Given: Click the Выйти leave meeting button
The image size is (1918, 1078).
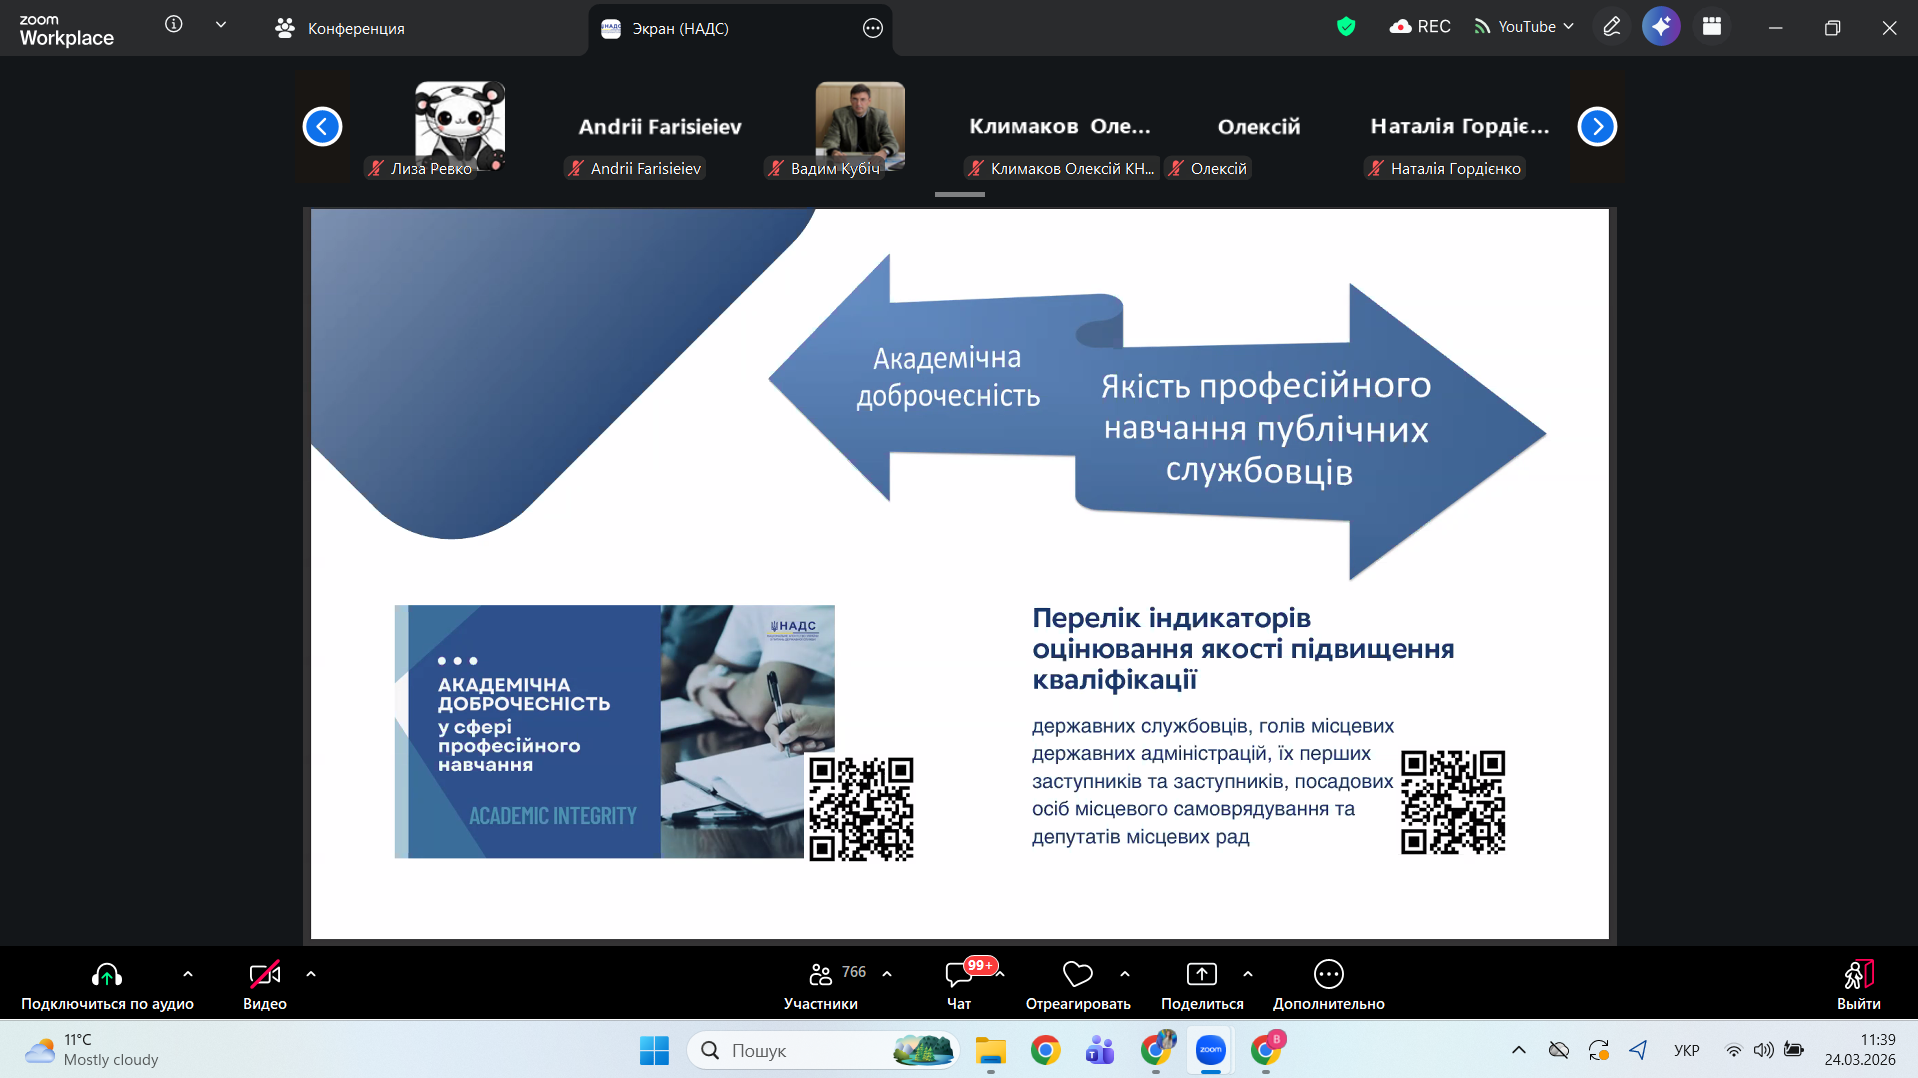Looking at the screenshot, I should (1858, 984).
